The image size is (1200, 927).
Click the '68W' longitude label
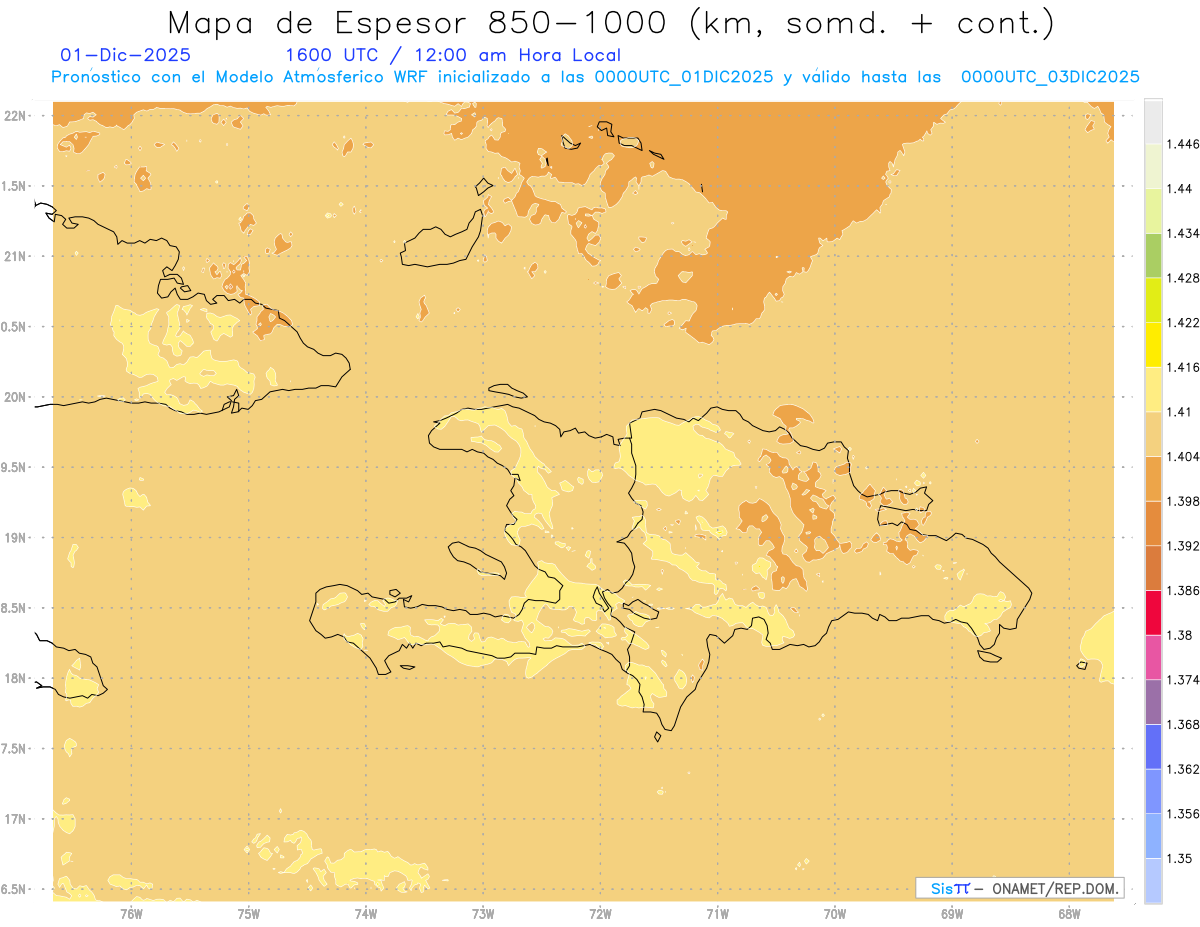(x=1069, y=914)
